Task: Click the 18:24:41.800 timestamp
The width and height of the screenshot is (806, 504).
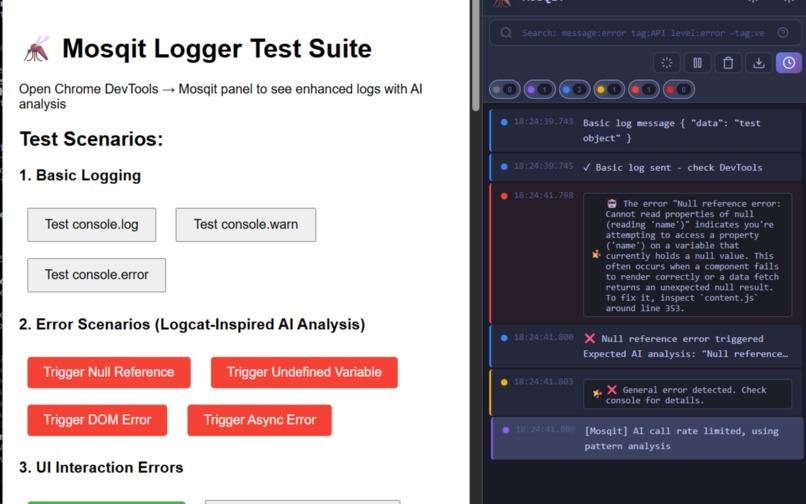Action: [x=543, y=337]
